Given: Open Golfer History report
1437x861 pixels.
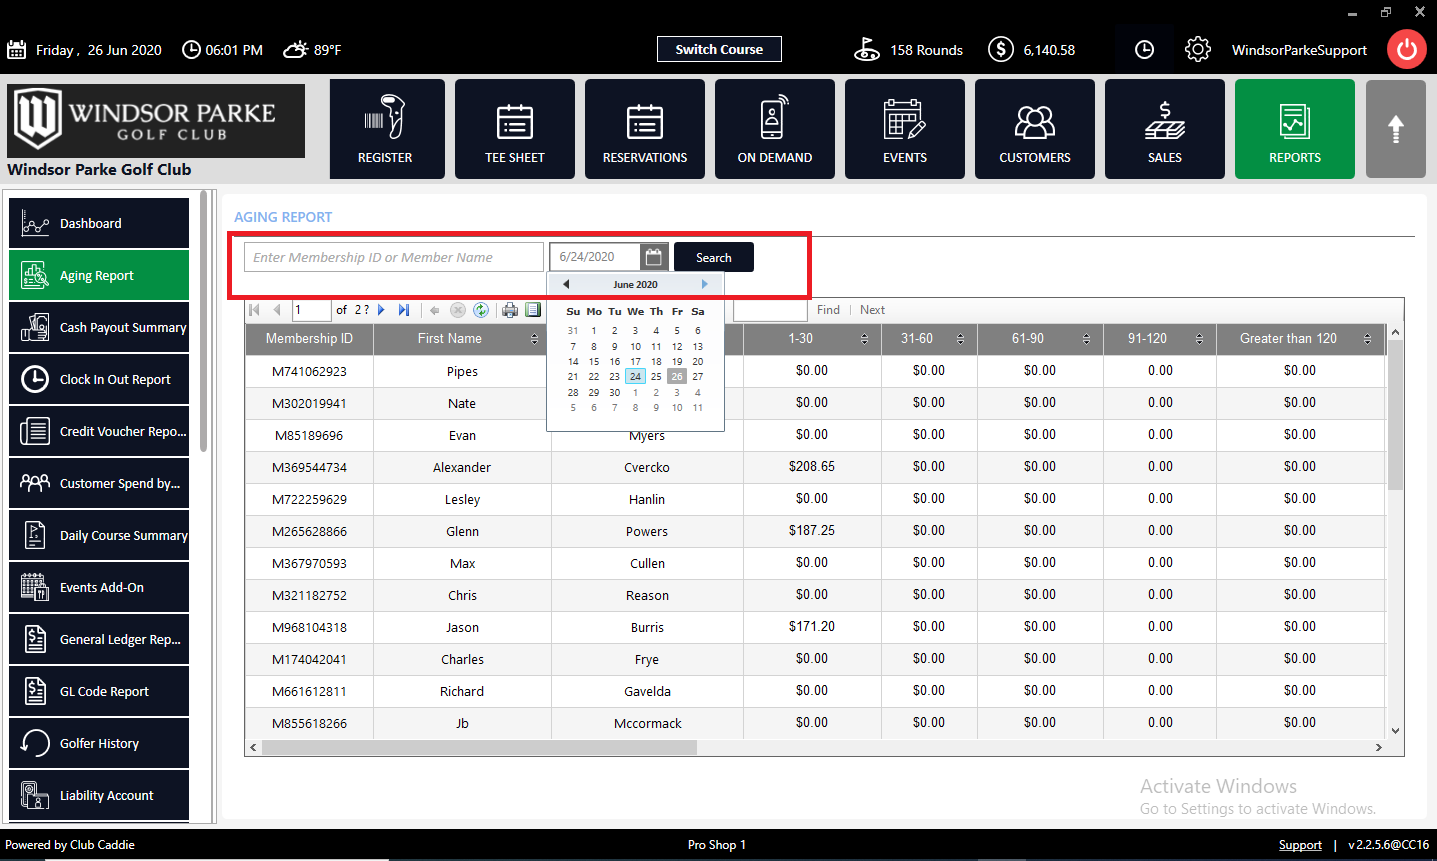Looking at the screenshot, I should (x=99, y=743).
